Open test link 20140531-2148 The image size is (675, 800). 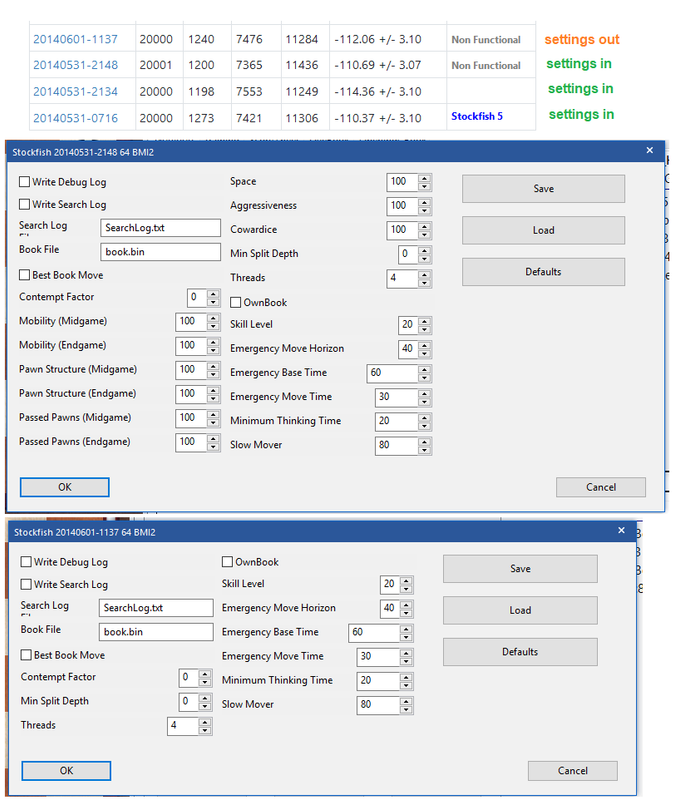76,65
